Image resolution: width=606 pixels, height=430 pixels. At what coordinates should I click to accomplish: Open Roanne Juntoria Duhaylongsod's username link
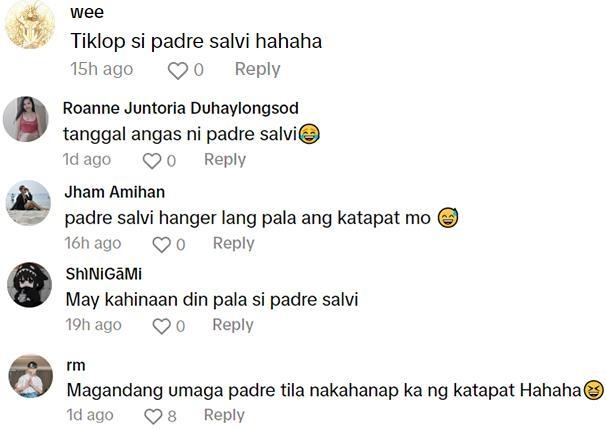click(180, 108)
